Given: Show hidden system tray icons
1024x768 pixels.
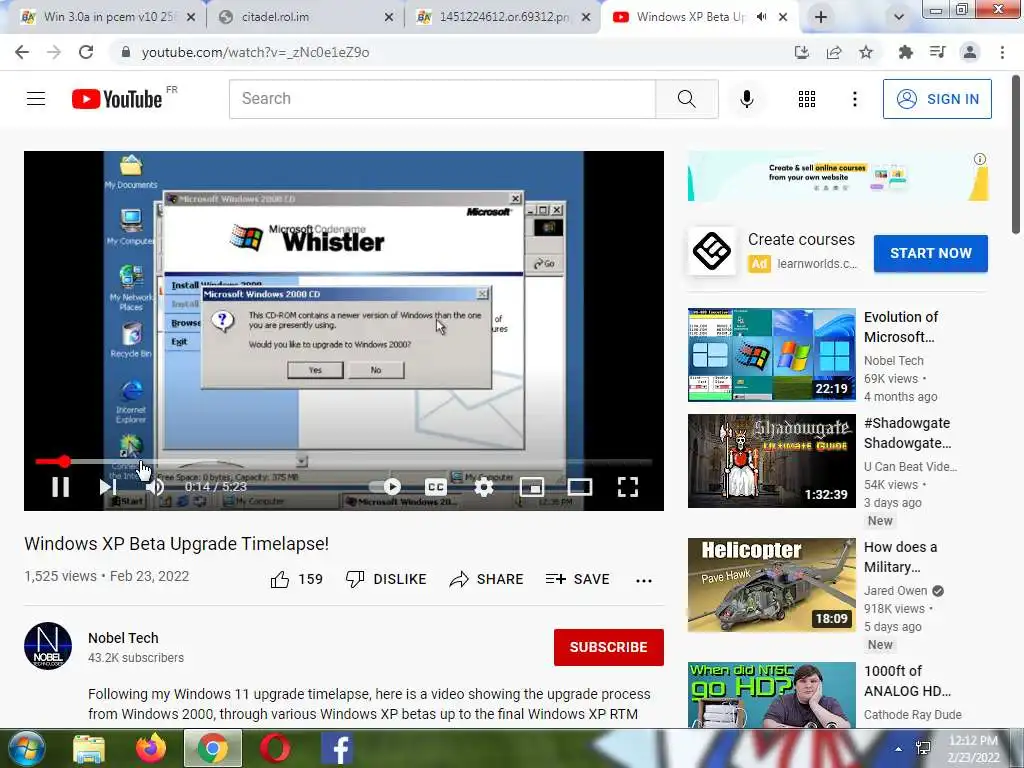Looking at the screenshot, I should [899, 749].
